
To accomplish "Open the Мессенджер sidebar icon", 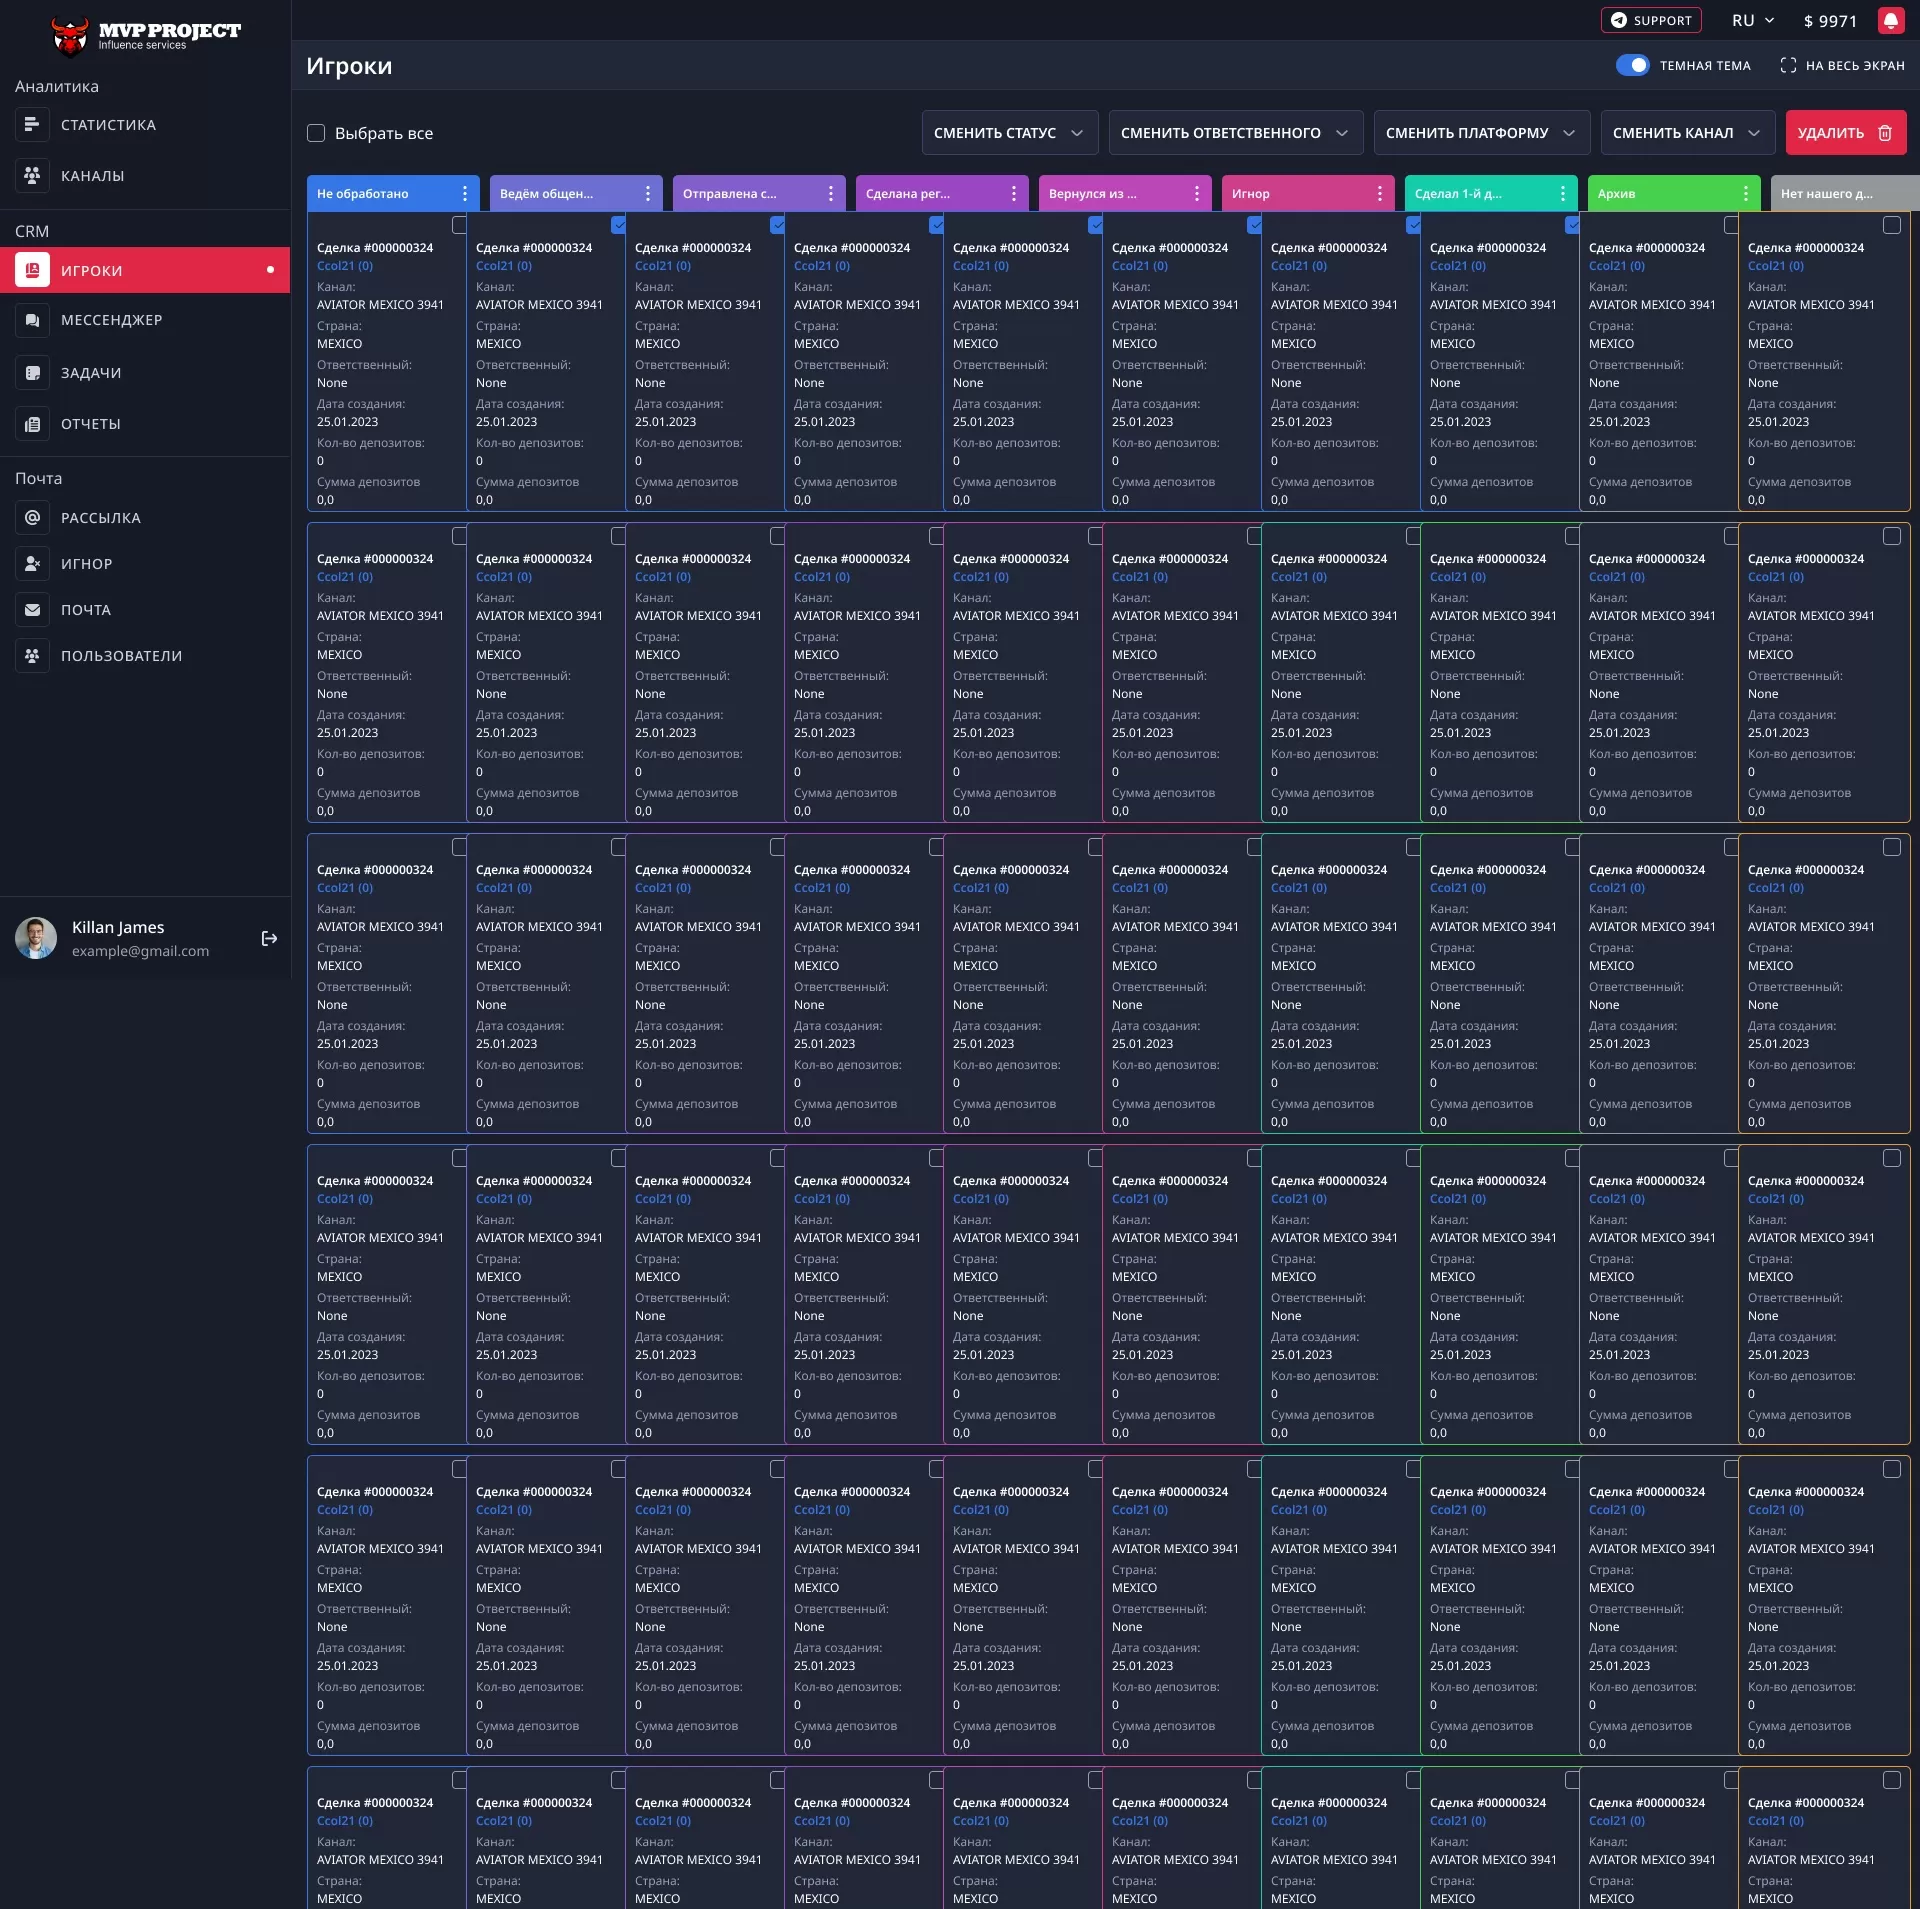I will 32,320.
